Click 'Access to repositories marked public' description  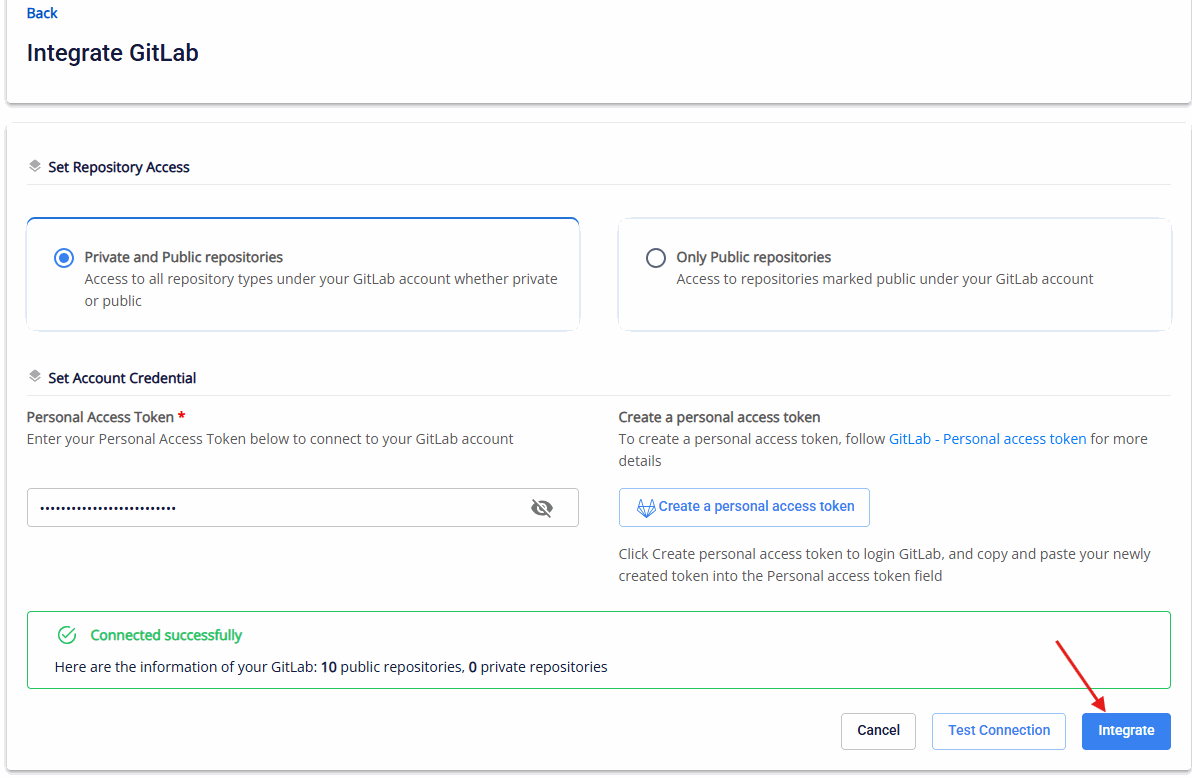[884, 279]
